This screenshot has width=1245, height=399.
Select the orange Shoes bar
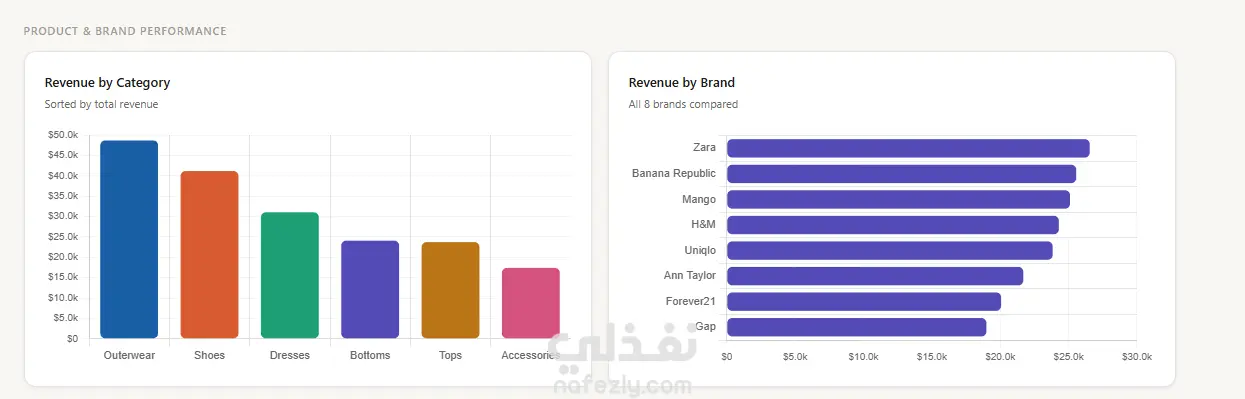[x=209, y=254]
